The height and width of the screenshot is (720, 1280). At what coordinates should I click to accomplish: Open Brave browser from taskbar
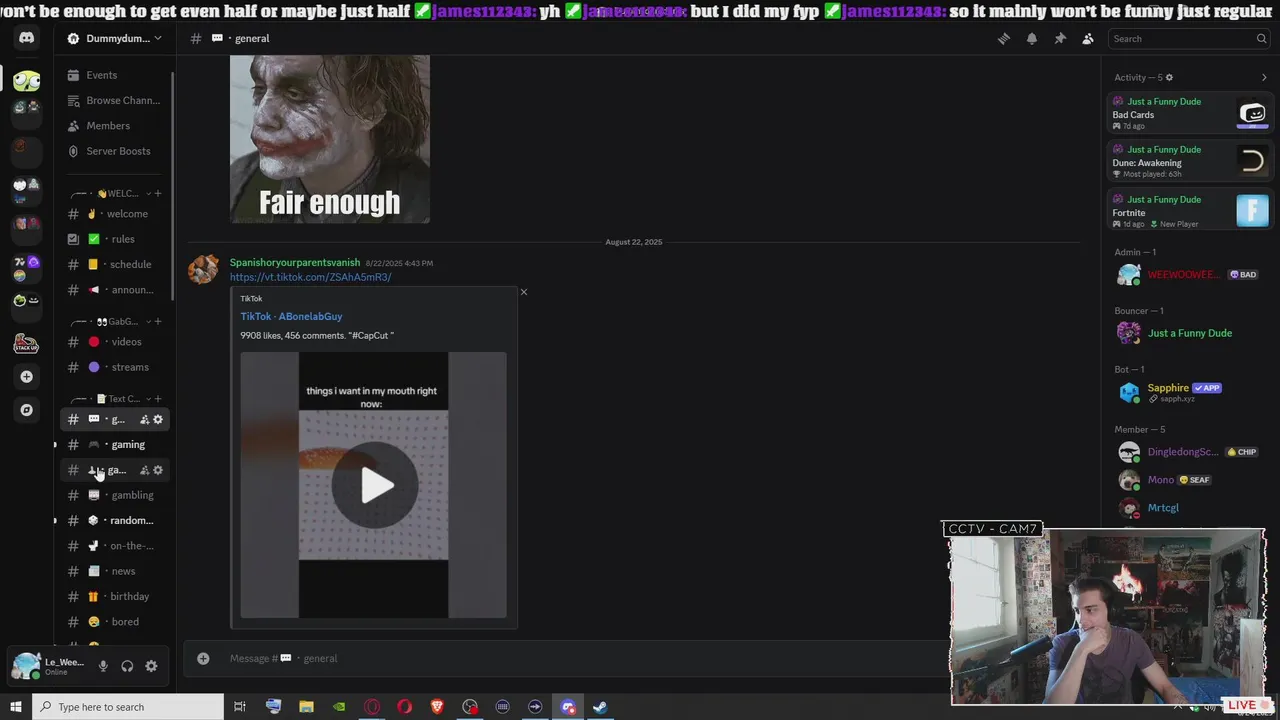click(437, 707)
